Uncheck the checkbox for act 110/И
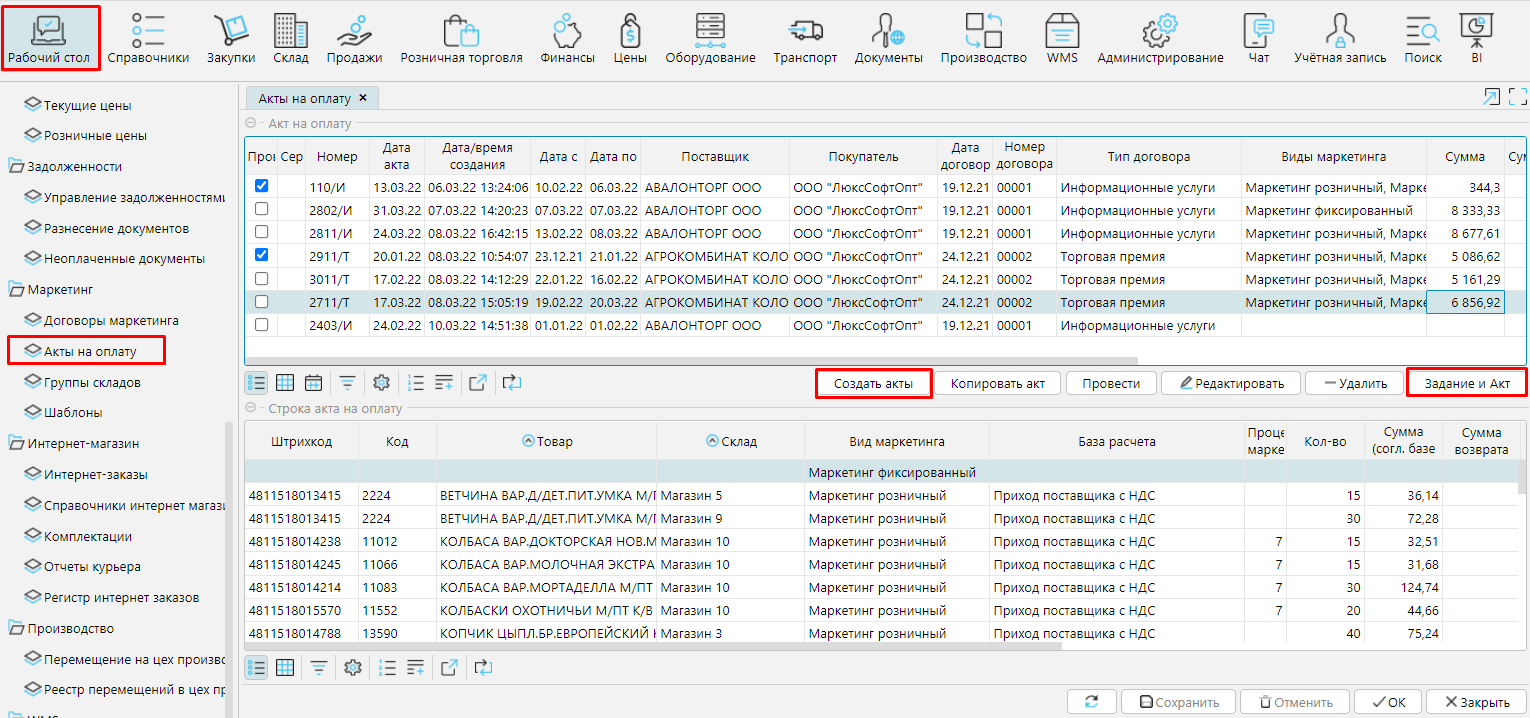The height and width of the screenshot is (718, 1530). pos(261,186)
